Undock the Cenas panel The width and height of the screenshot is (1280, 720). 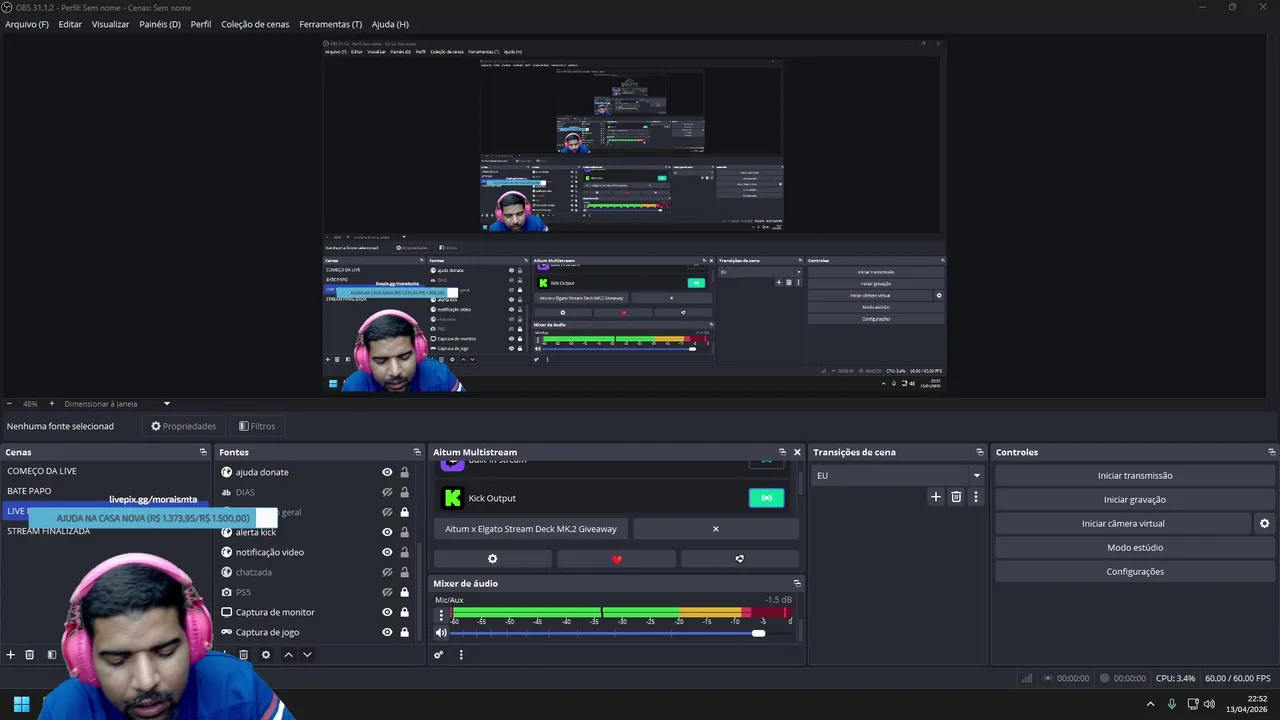pos(203,452)
